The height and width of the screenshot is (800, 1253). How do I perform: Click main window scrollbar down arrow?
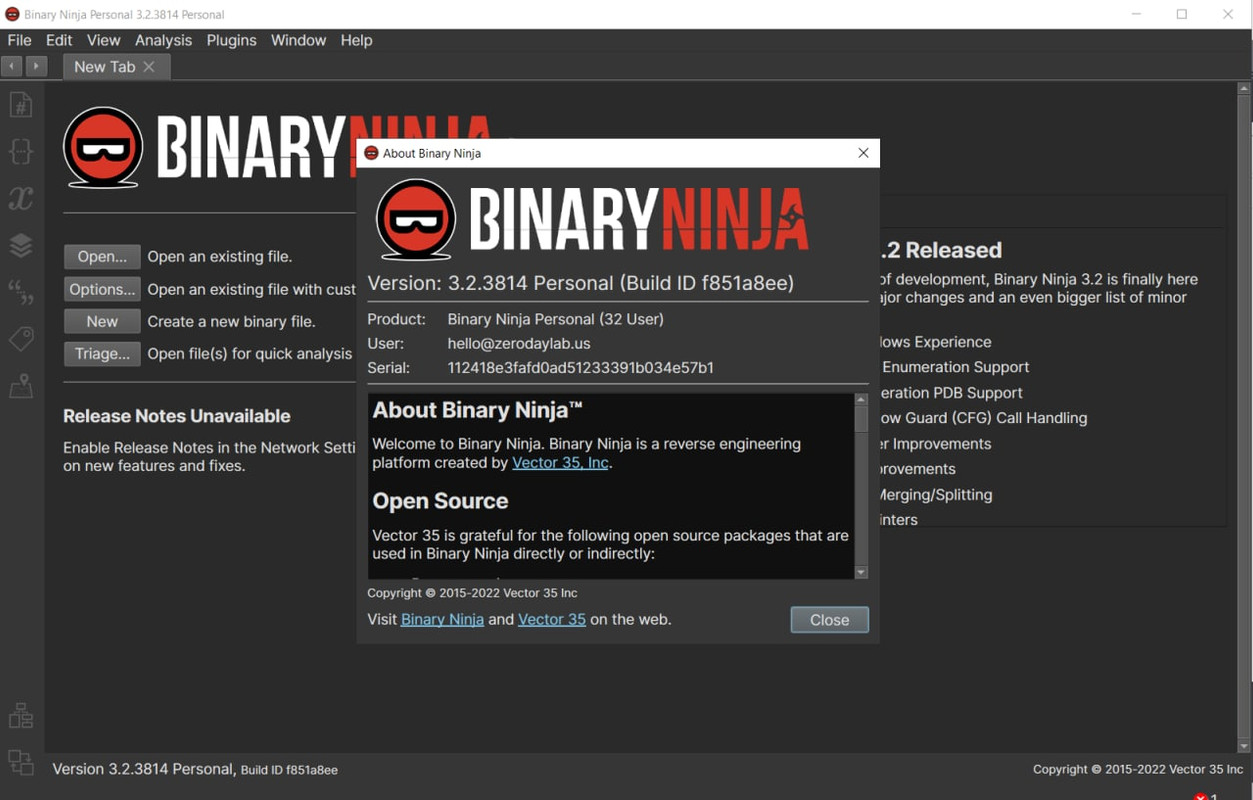tap(1244, 745)
